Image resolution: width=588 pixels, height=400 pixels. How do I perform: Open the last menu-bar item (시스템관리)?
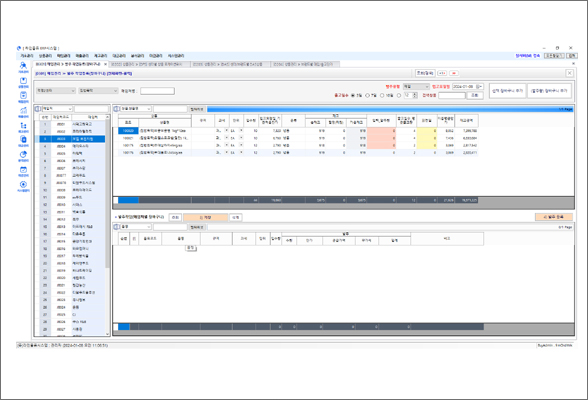(x=176, y=56)
